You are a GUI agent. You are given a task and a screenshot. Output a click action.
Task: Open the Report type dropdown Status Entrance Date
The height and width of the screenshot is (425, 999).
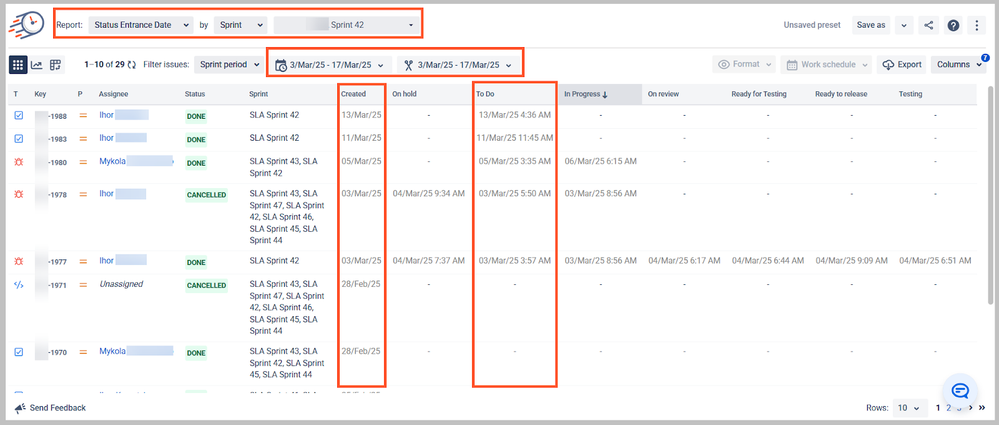click(140, 25)
